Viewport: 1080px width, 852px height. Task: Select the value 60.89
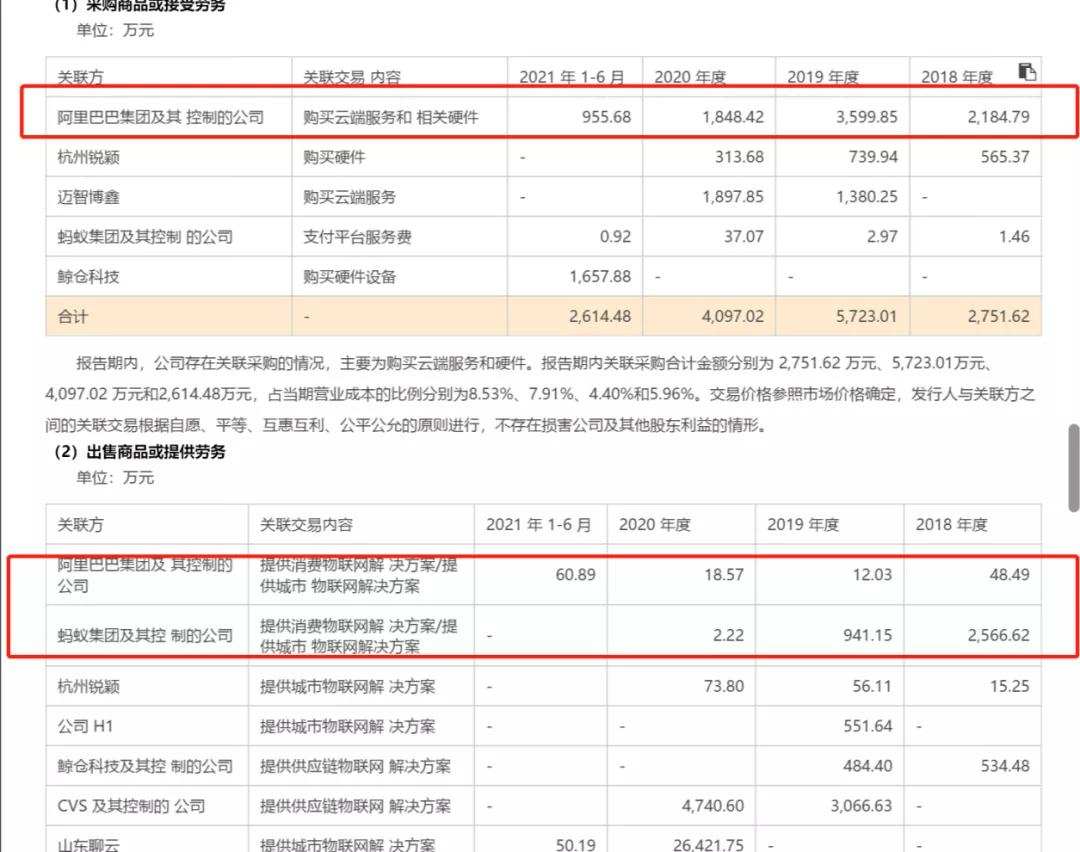[575, 574]
